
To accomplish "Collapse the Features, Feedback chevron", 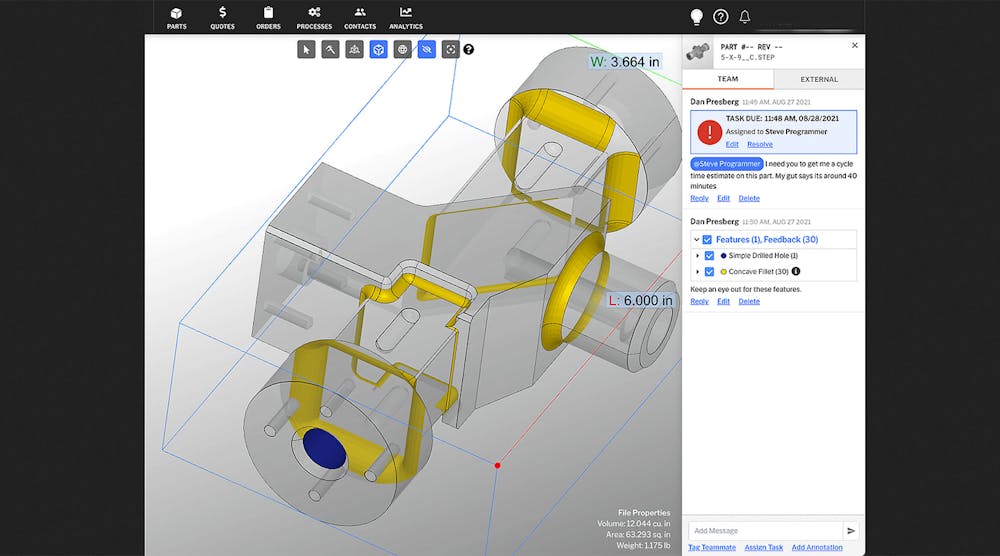I will click(696, 240).
